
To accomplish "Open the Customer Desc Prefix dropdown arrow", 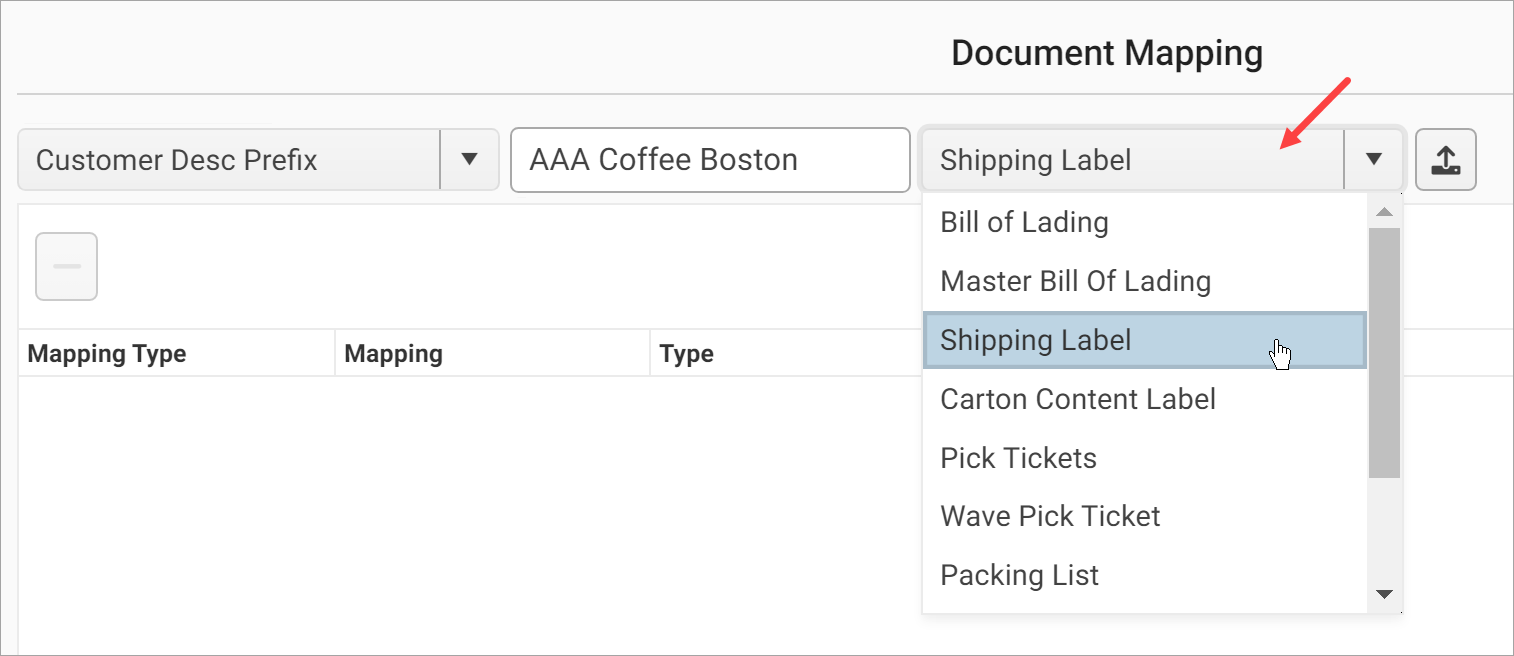I will (469, 159).
